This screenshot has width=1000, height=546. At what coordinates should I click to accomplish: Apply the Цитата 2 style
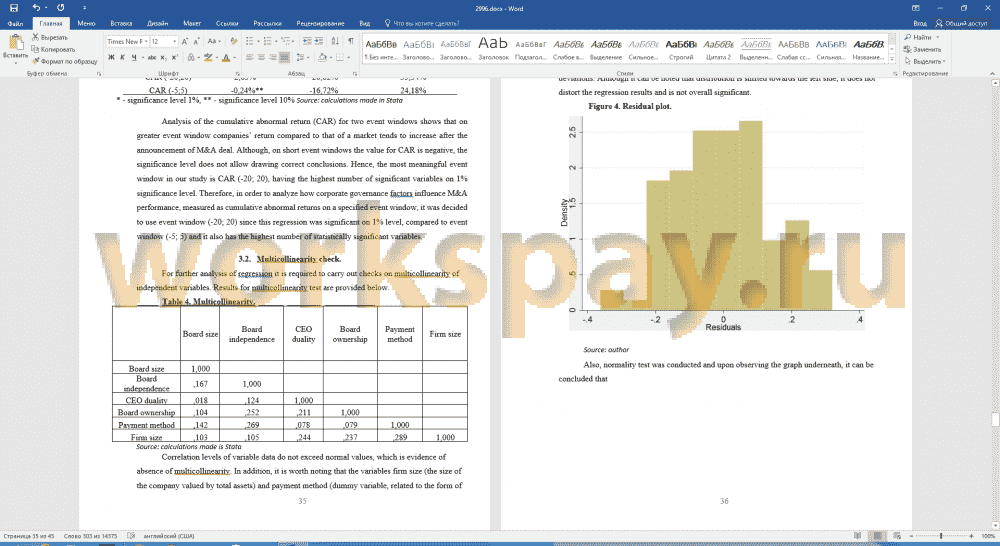pos(718,48)
